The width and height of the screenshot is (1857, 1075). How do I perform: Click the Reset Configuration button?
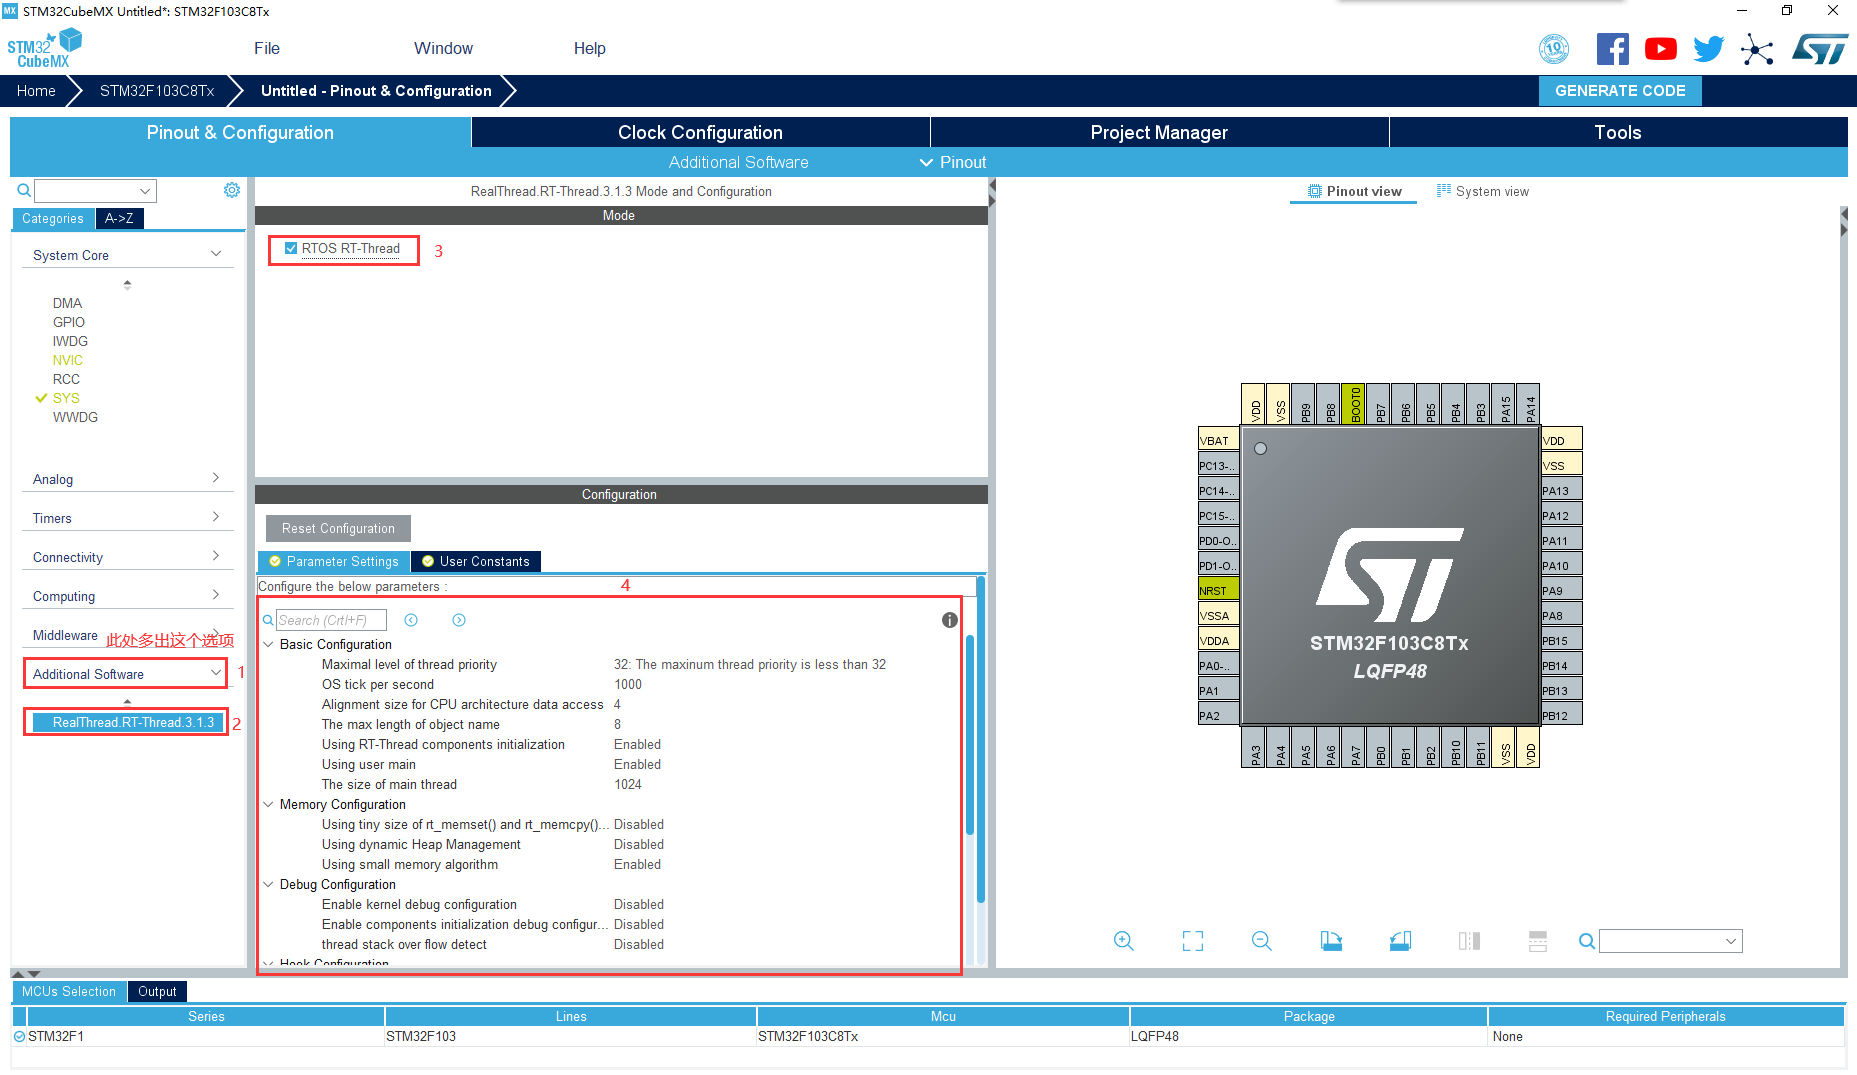tap(337, 528)
